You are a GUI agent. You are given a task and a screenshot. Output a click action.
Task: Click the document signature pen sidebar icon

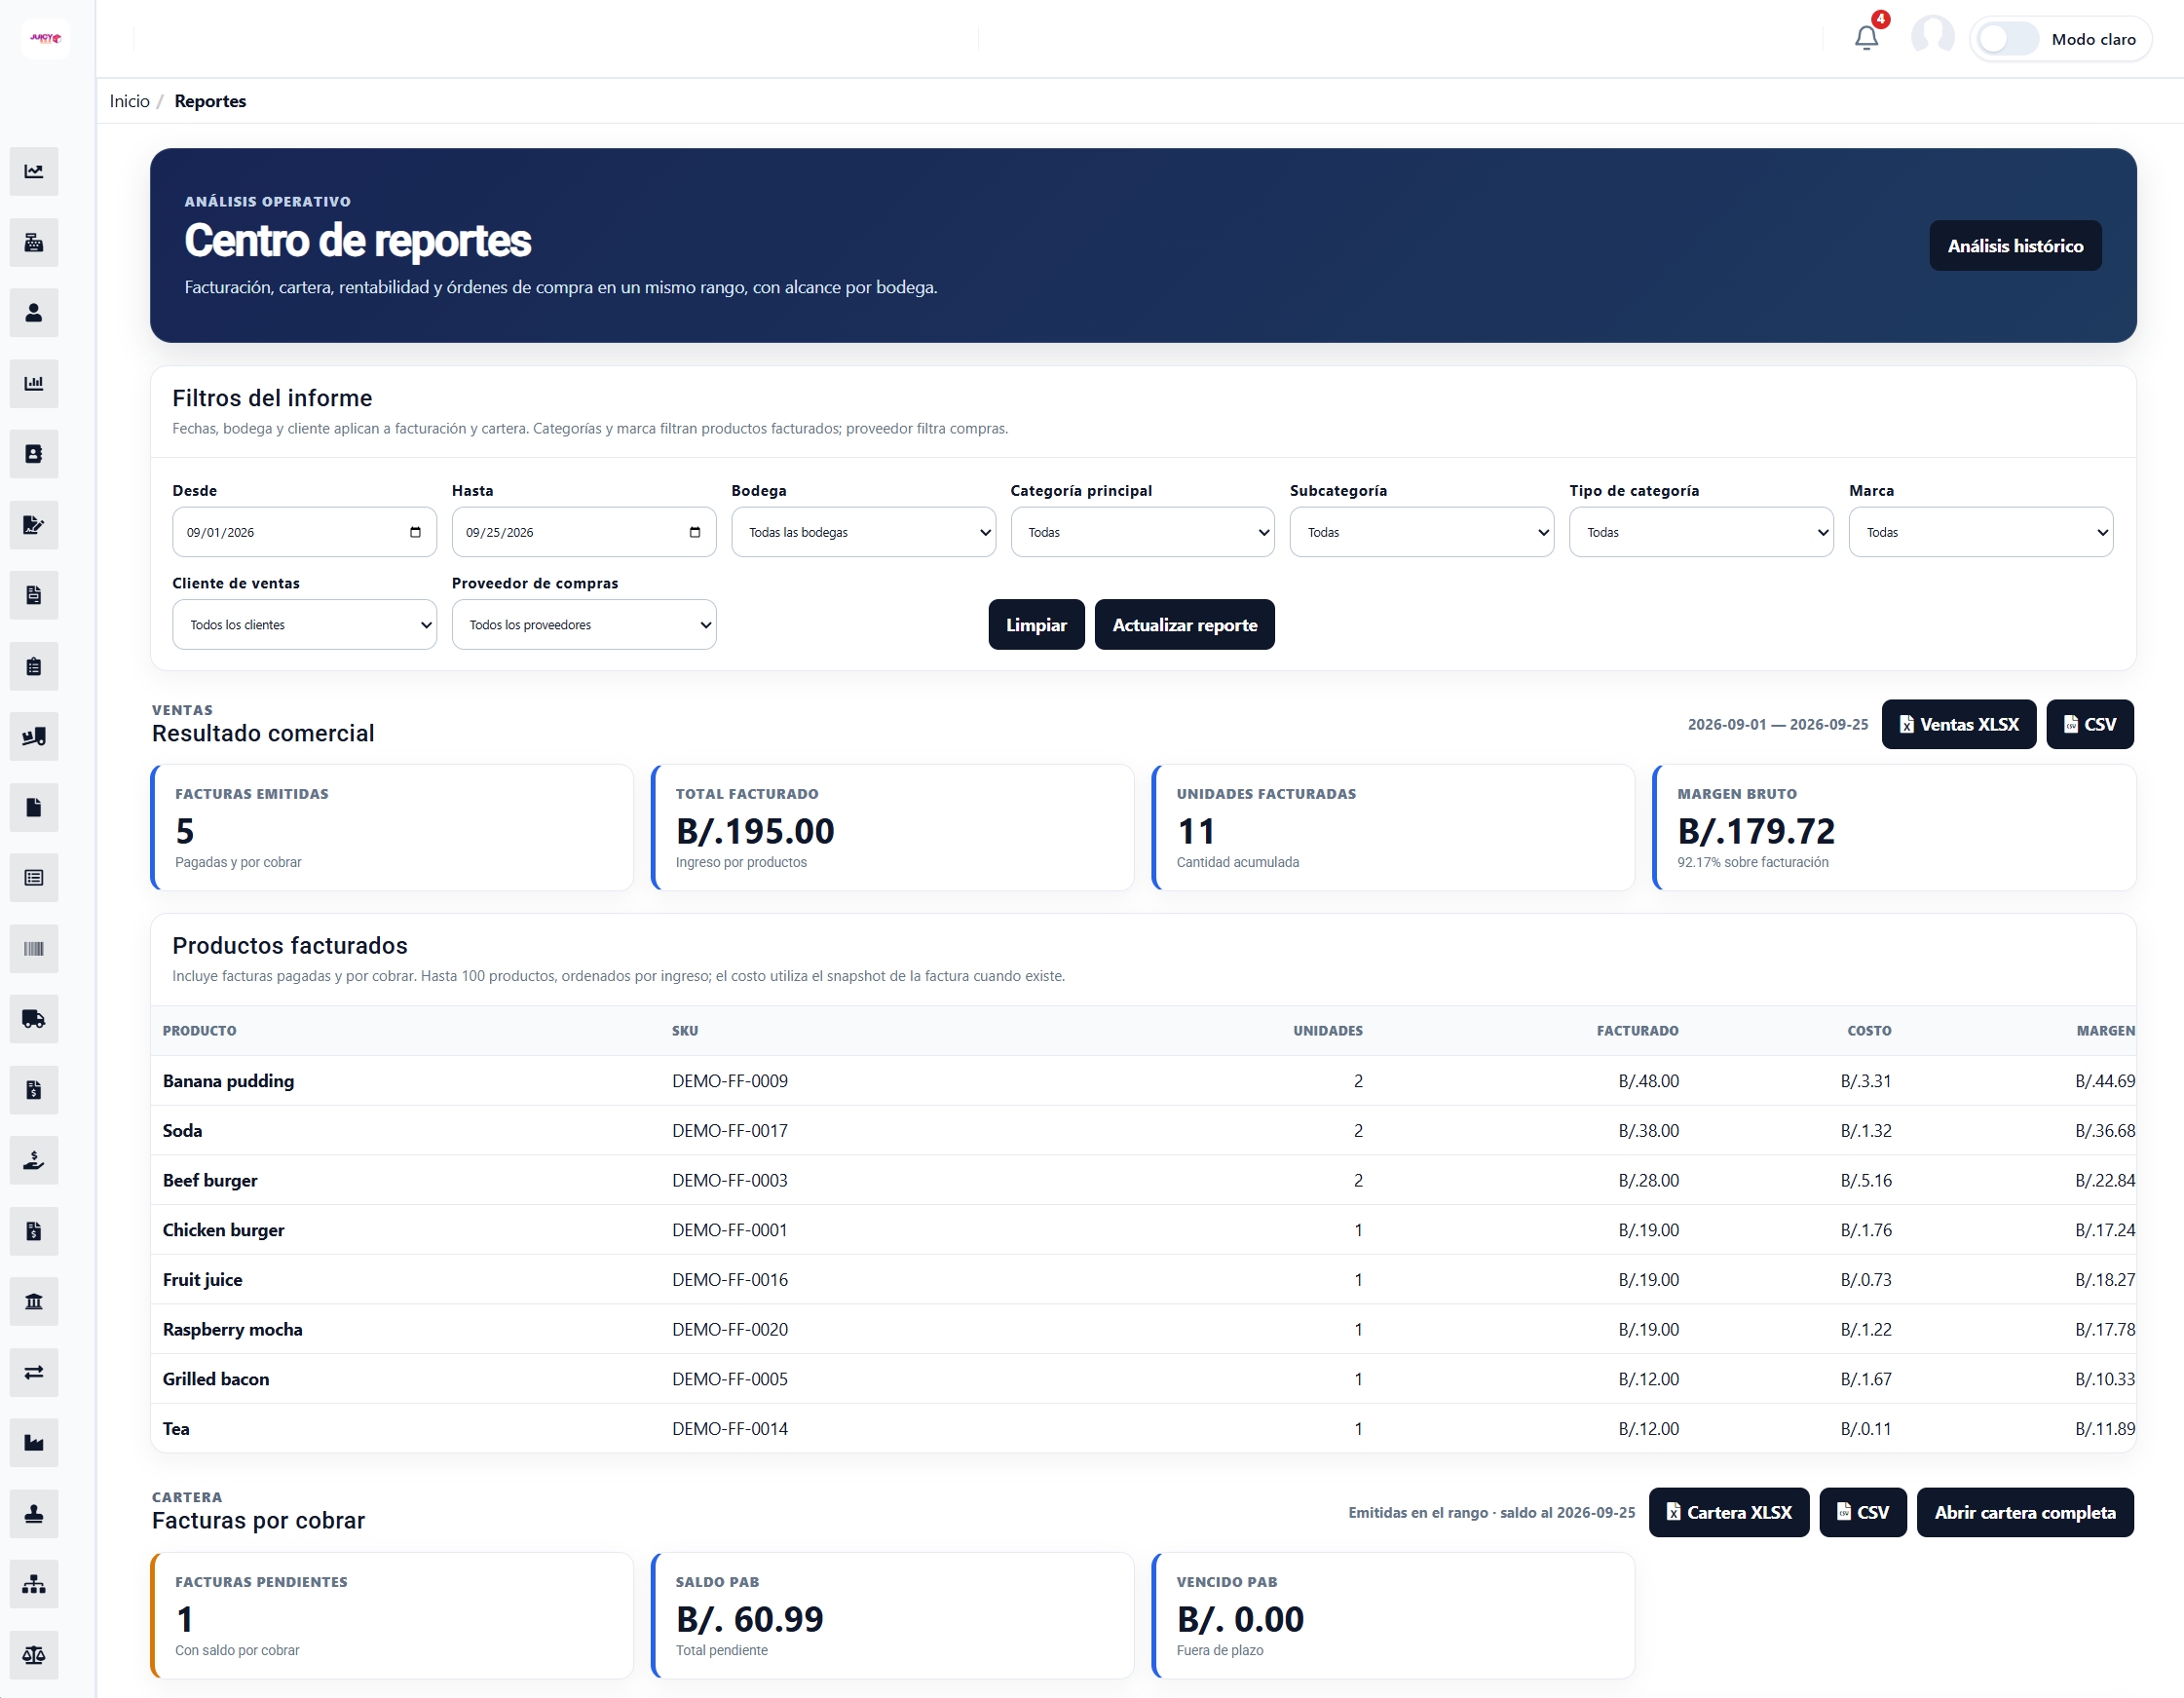pyautogui.click(x=34, y=525)
